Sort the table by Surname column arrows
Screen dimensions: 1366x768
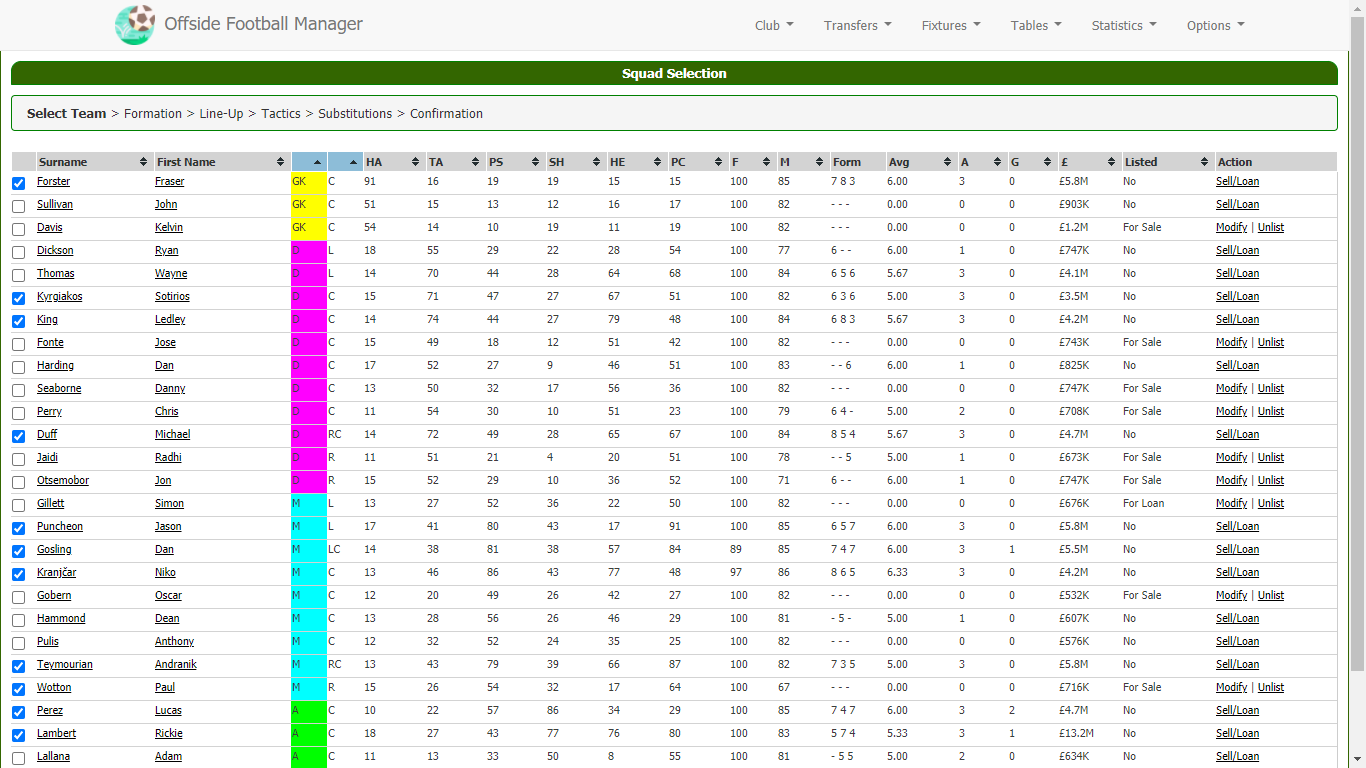143,162
